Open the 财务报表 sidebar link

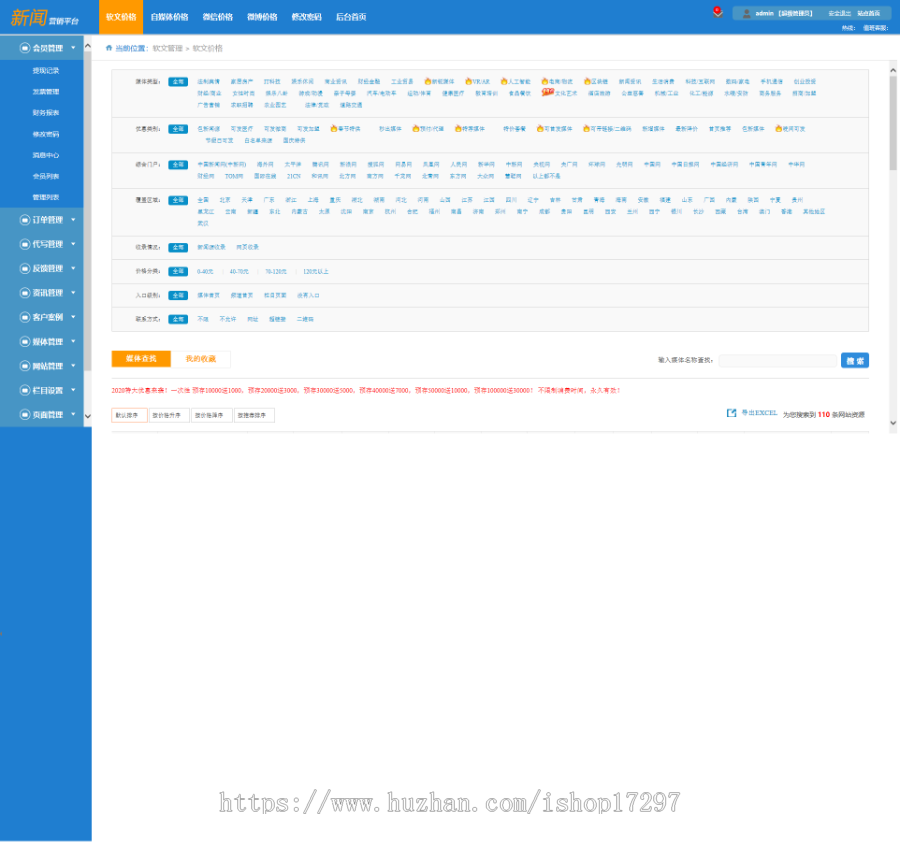coord(46,113)
